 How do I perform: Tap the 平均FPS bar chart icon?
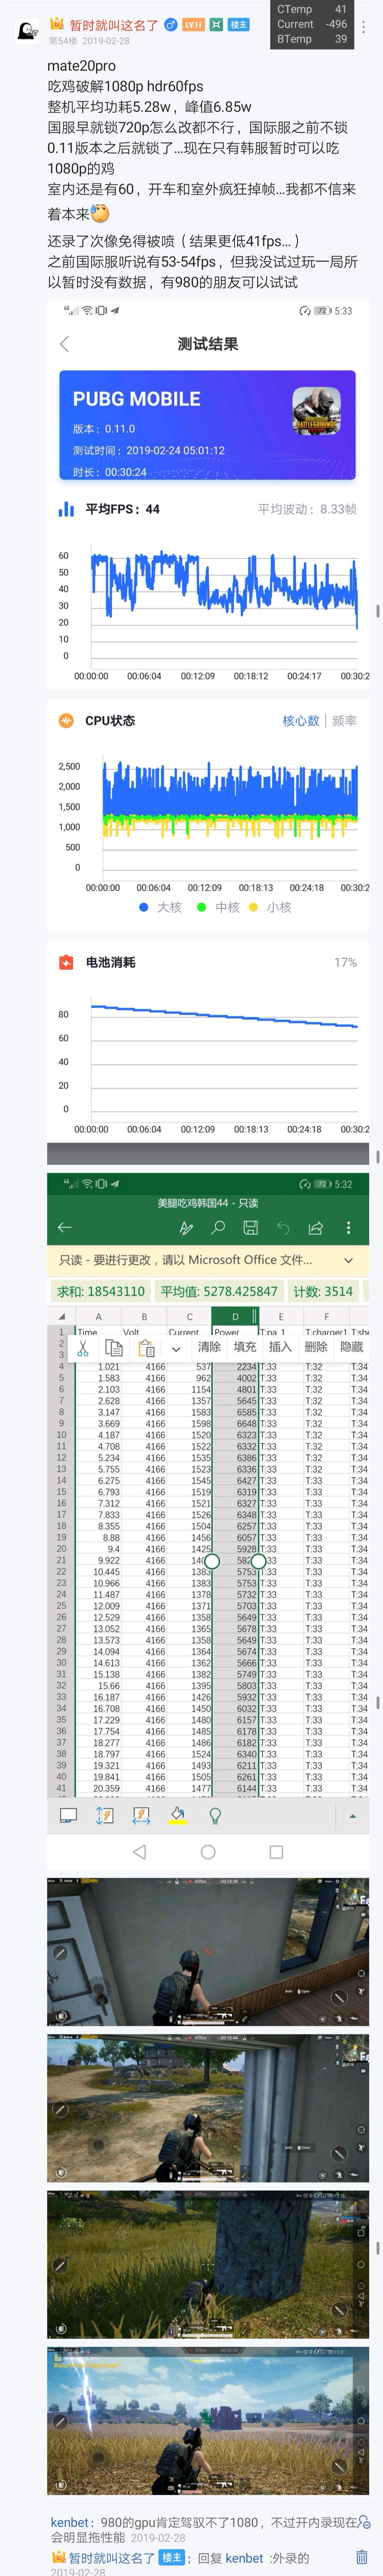[66, 509]
